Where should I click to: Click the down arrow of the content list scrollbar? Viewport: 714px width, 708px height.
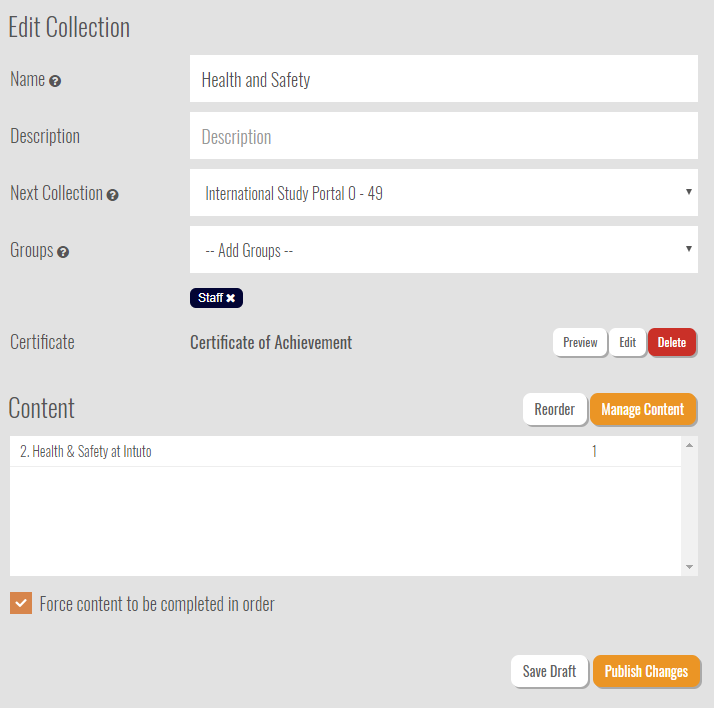[689, 567]
